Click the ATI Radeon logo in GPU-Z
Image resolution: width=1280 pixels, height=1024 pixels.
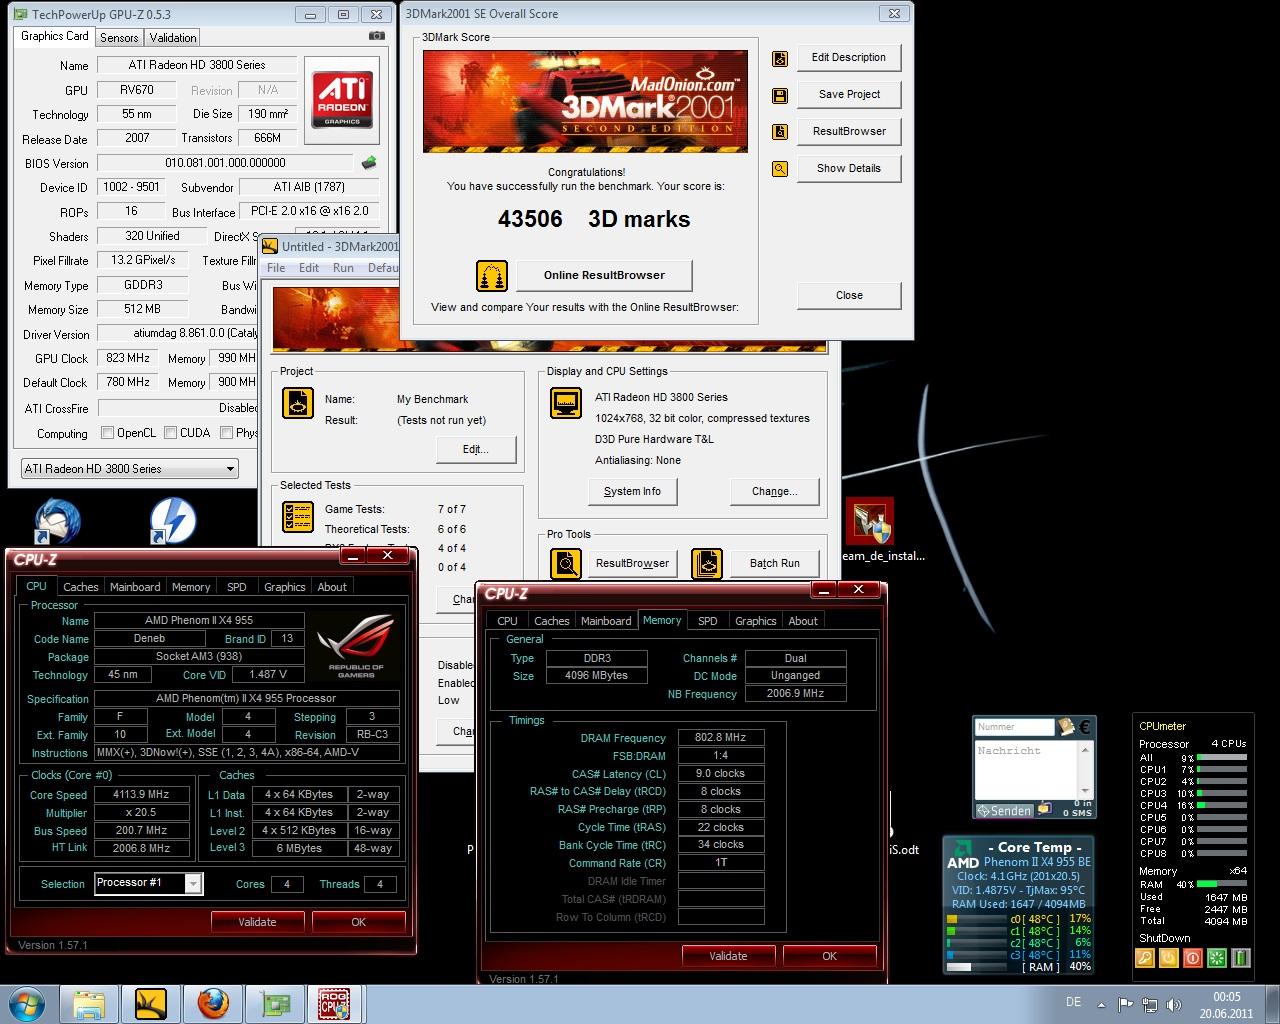[342, 100]
